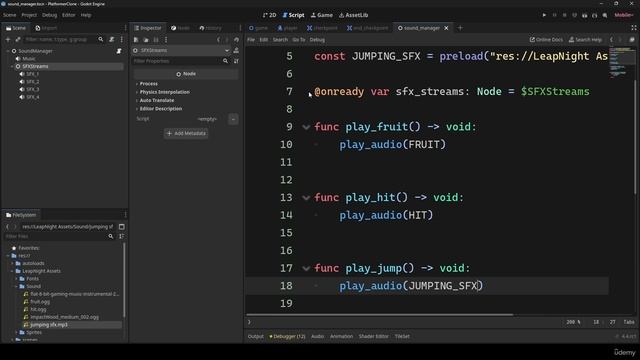
Task: Open the Project menu
Action: 29,15
